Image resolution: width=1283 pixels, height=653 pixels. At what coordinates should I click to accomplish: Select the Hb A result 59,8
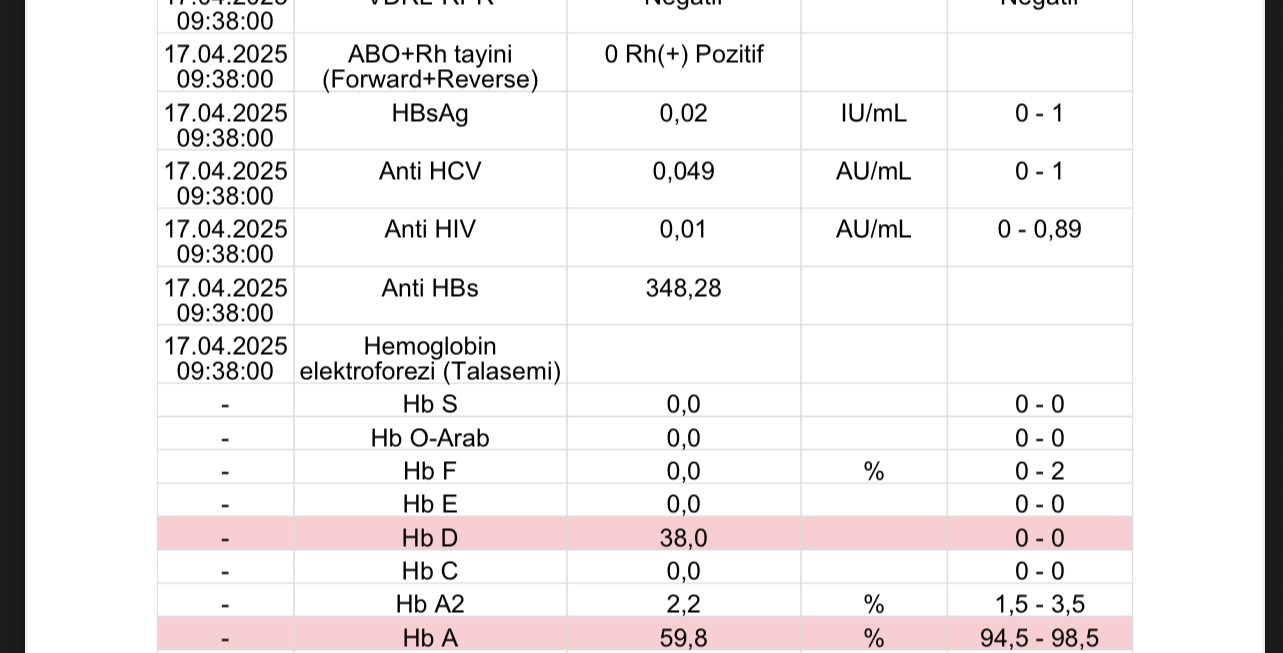point(684,638)
